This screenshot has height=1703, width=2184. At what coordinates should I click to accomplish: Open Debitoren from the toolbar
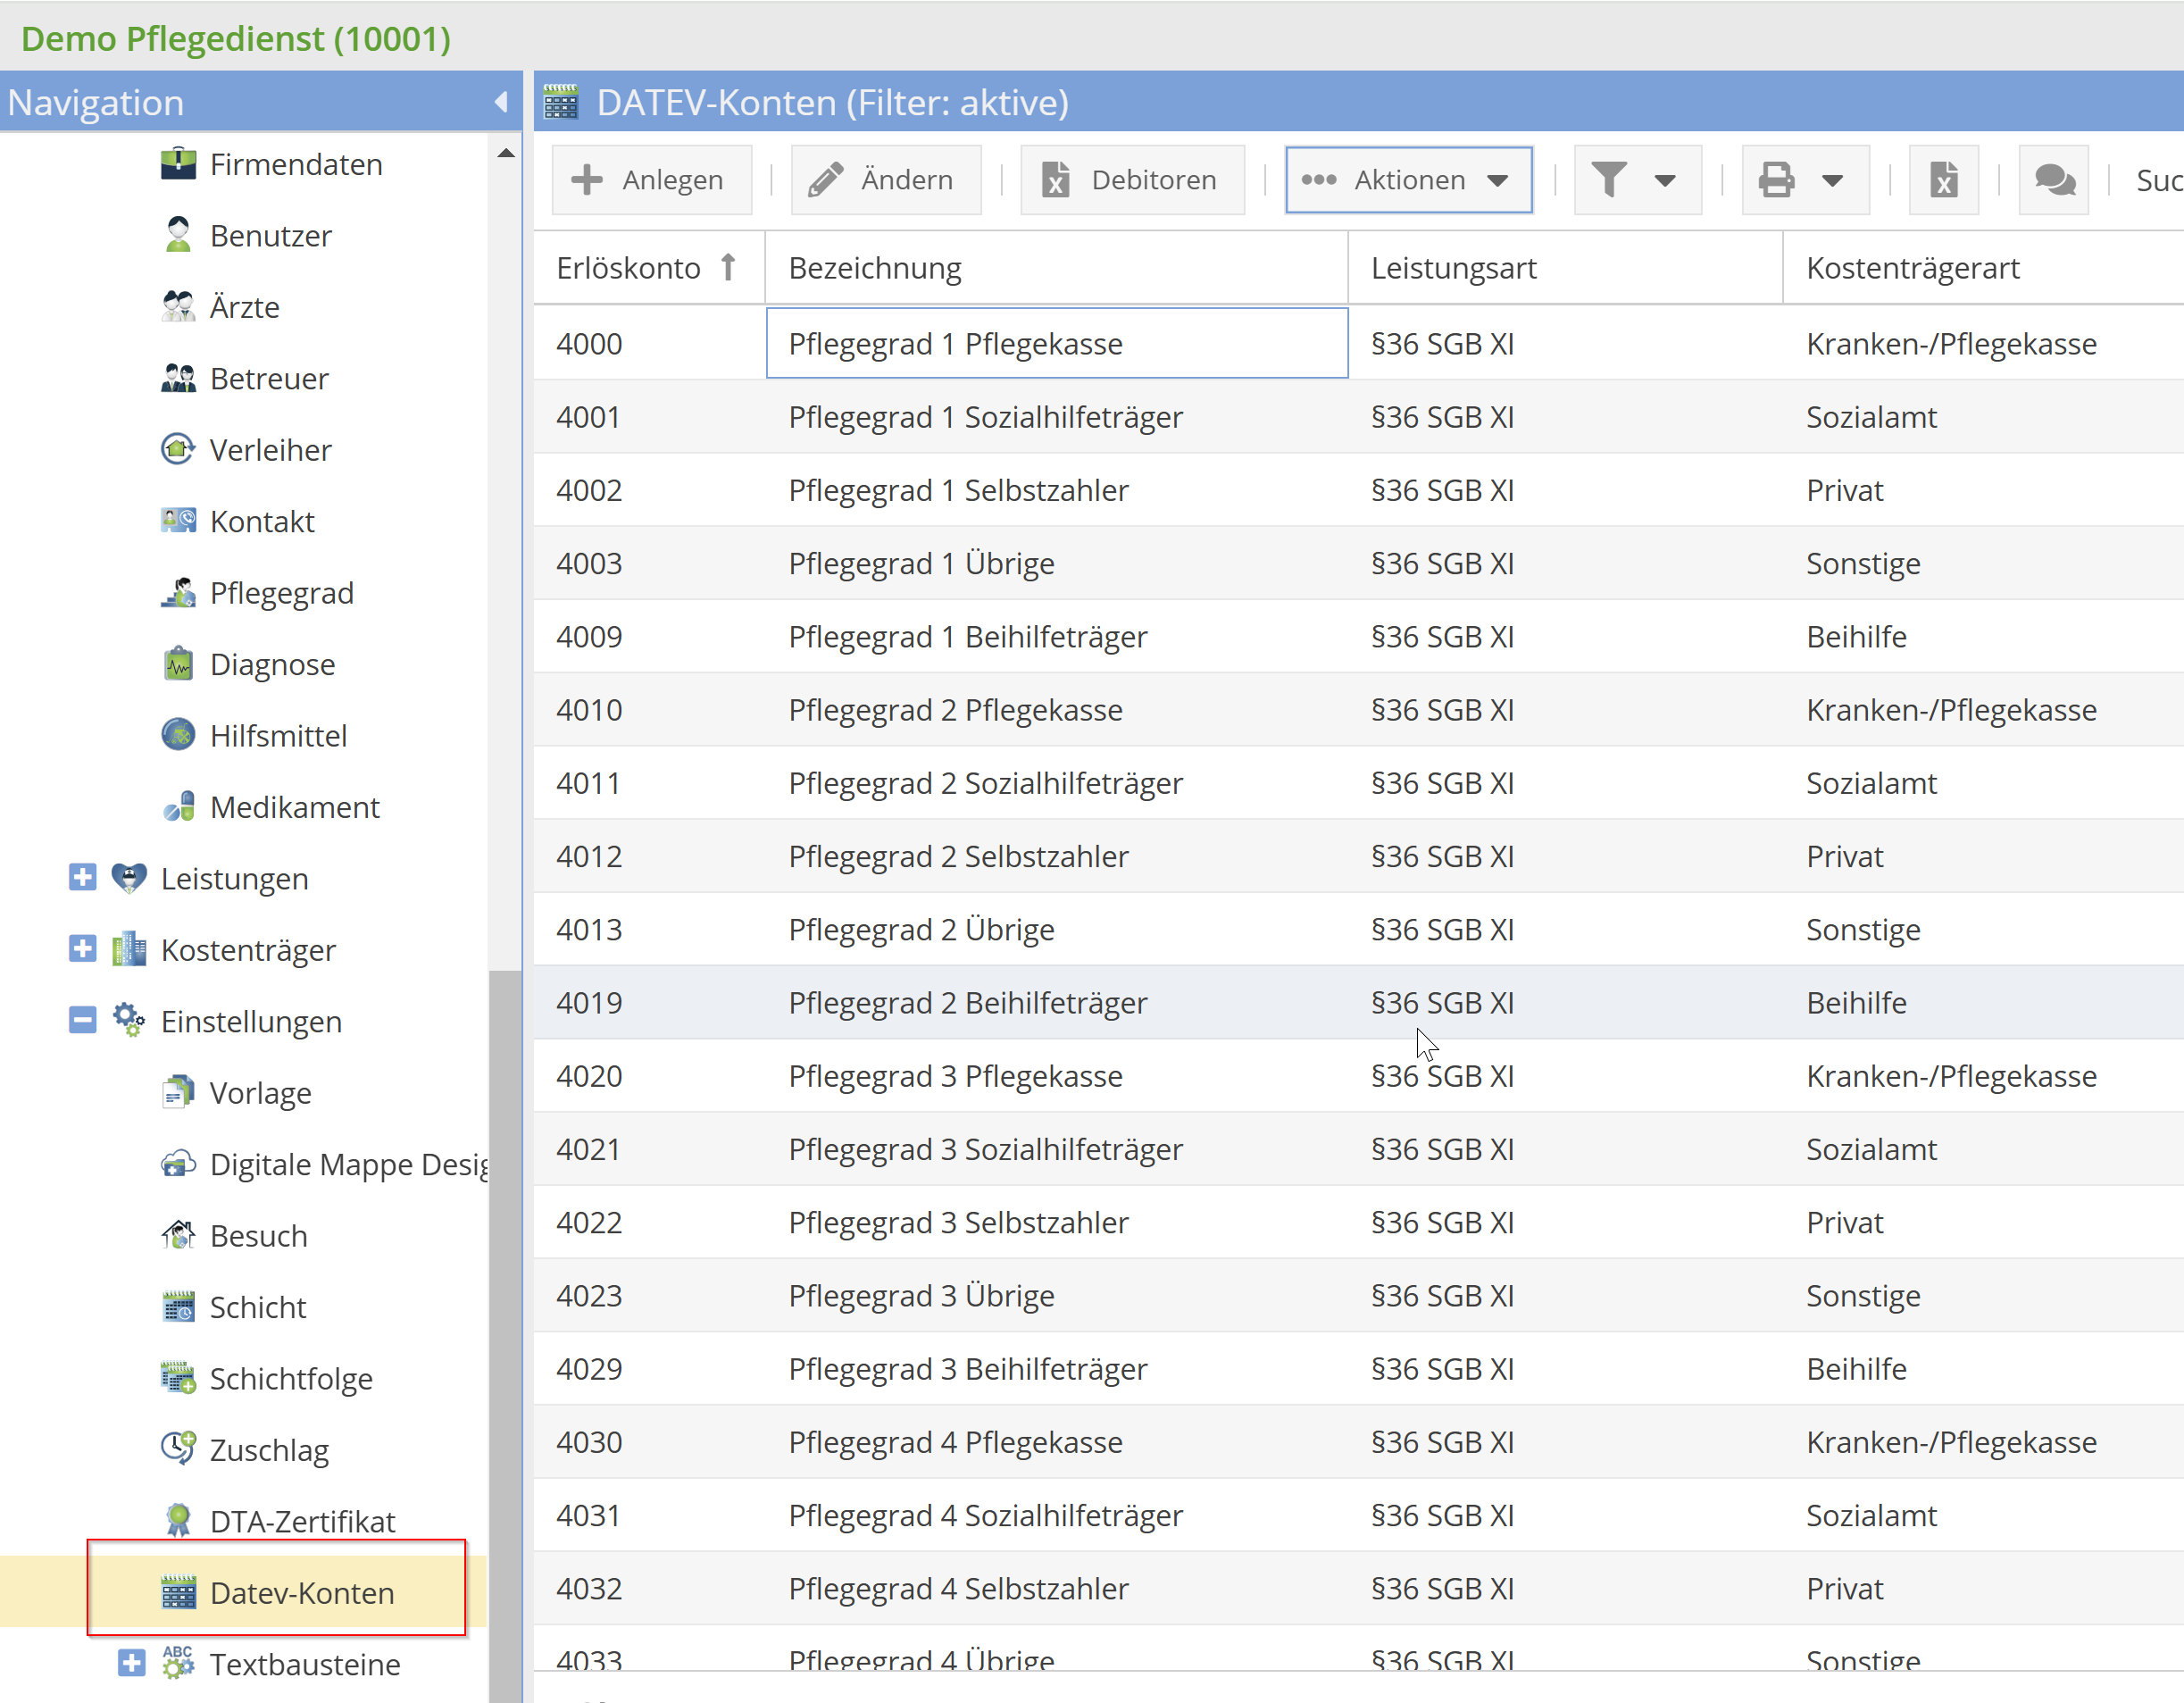point(1132,180)
